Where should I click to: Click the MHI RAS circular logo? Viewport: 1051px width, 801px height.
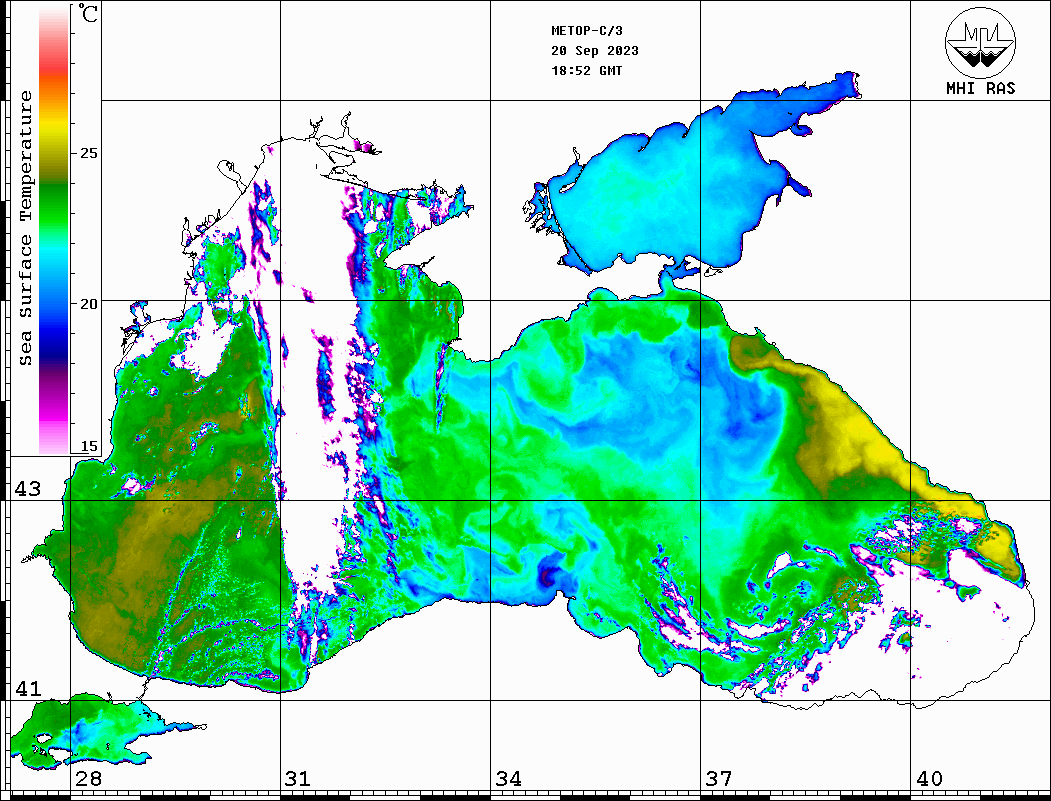[980, 41]
